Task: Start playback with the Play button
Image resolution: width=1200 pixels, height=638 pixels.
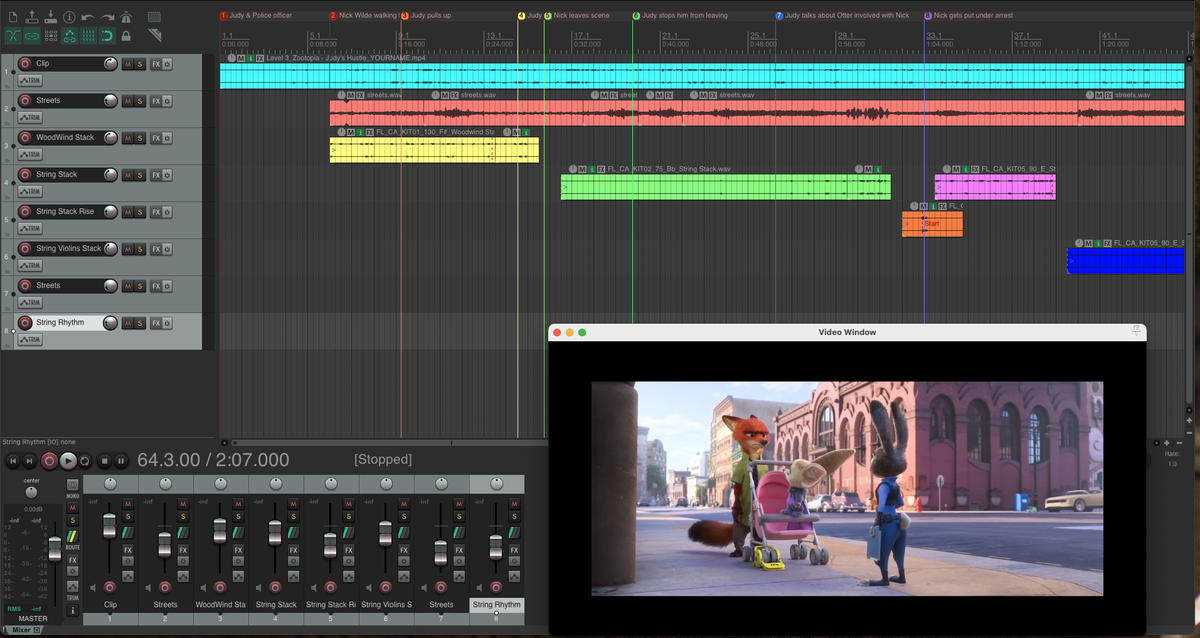Action: (68, 461)
